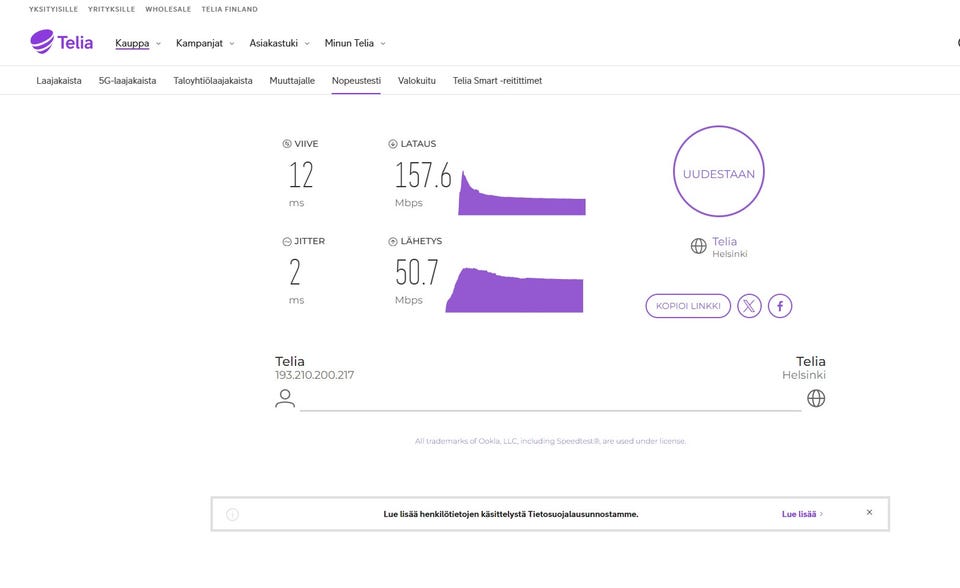This screenshot has width=960, height=588.
Task: Expand the Kampanjat menu chevron
Action: coord(231,43)
